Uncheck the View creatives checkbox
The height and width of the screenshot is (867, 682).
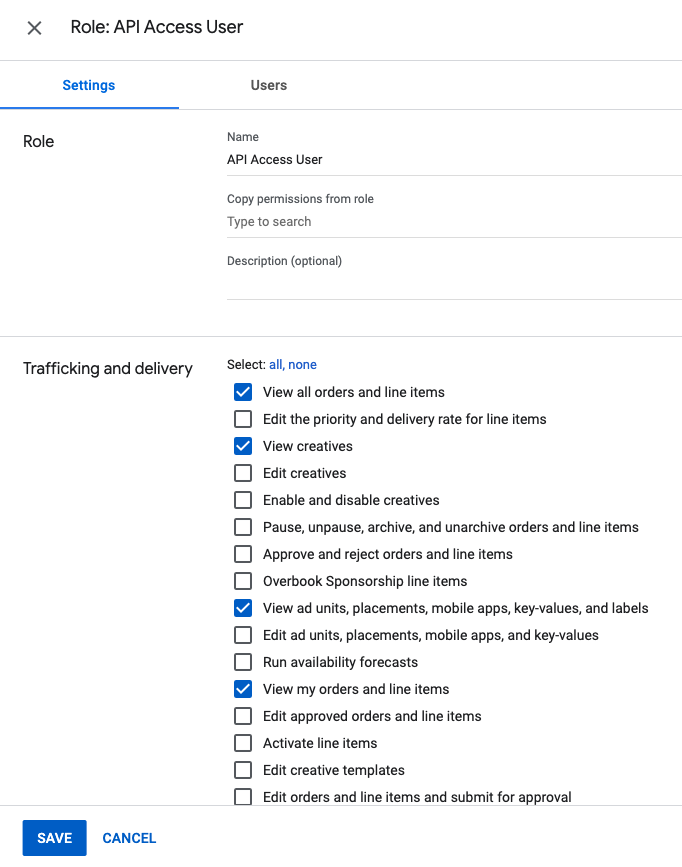243,446
